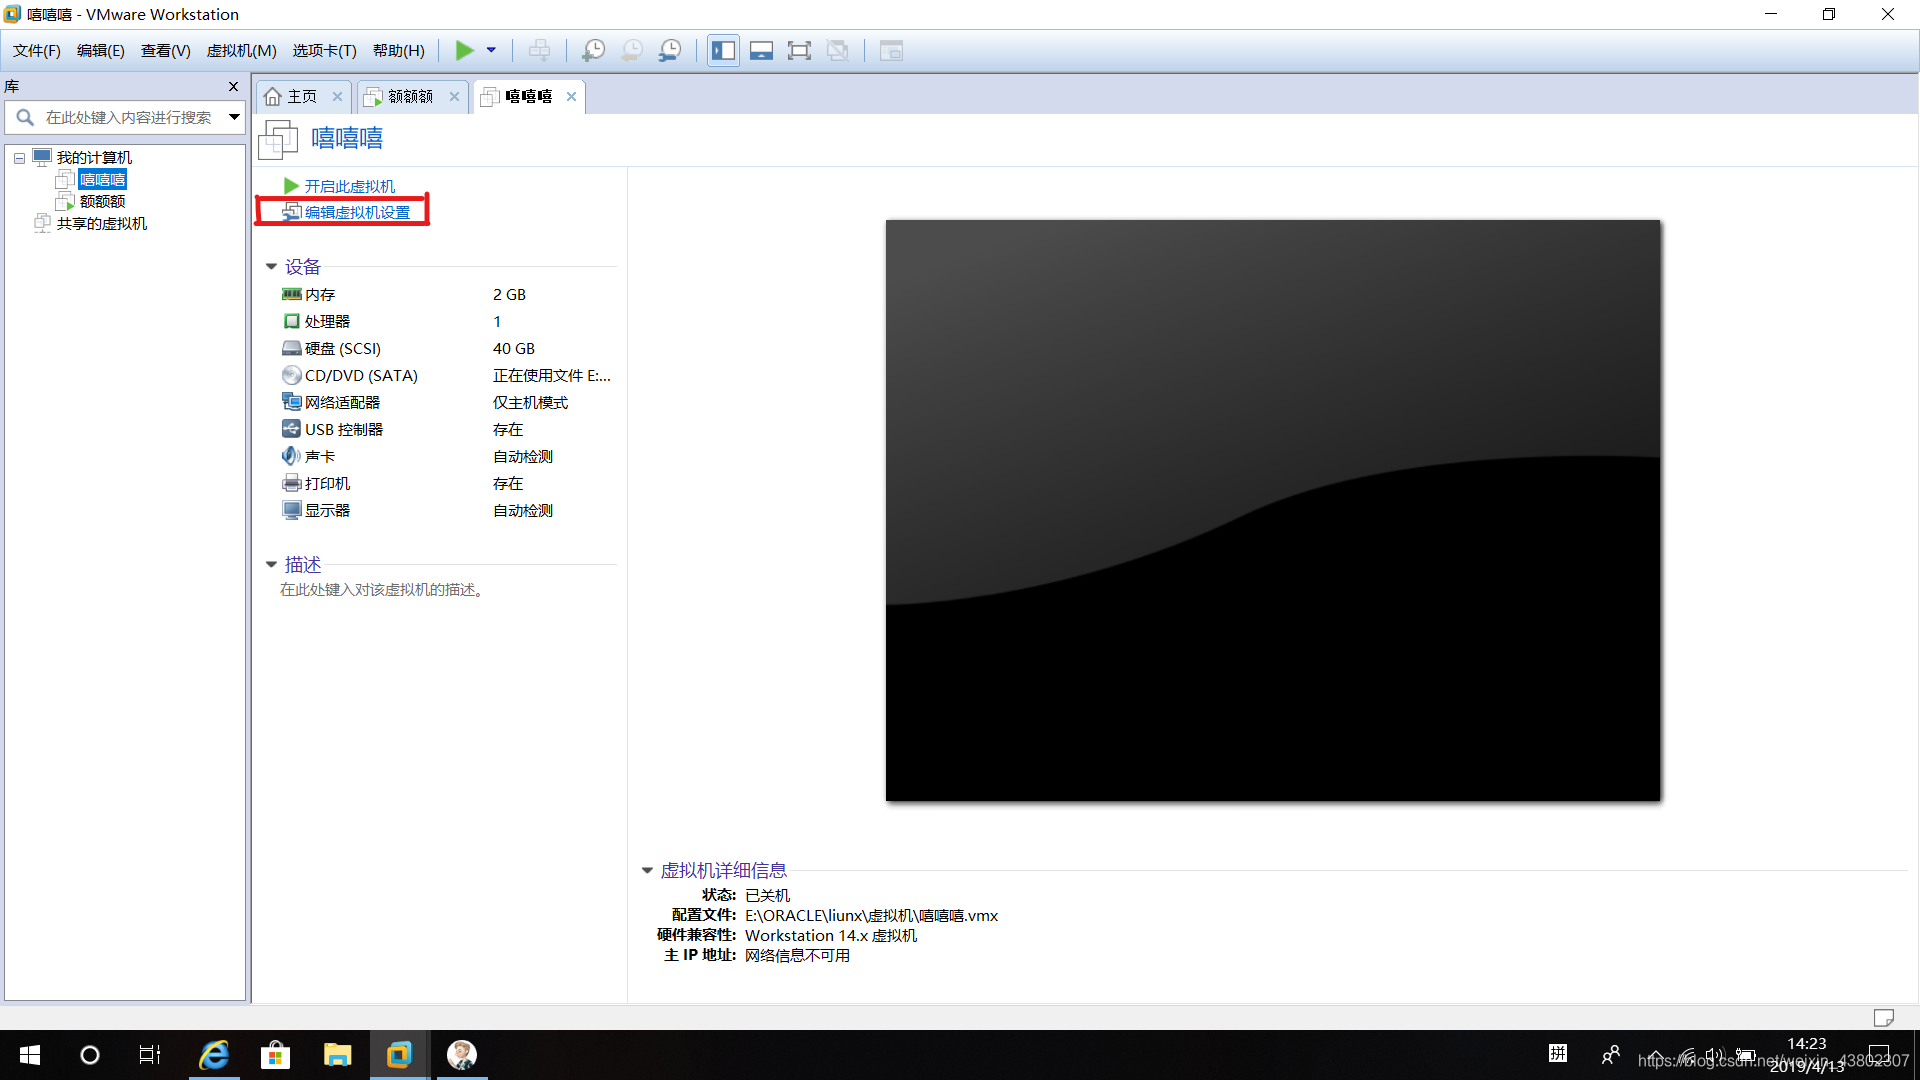Open the 帮助(H) menu

coord(399,51)
